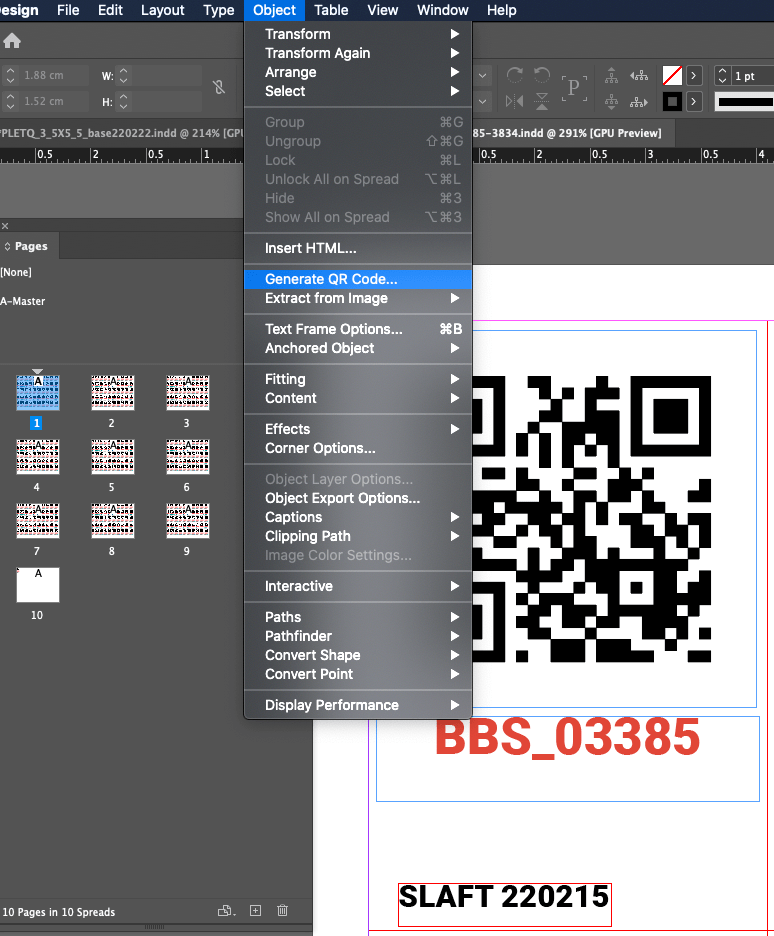Viewport: 774px width, 936px height.
Task: Select page 1 thumbnail
Action: coord(38,393)
